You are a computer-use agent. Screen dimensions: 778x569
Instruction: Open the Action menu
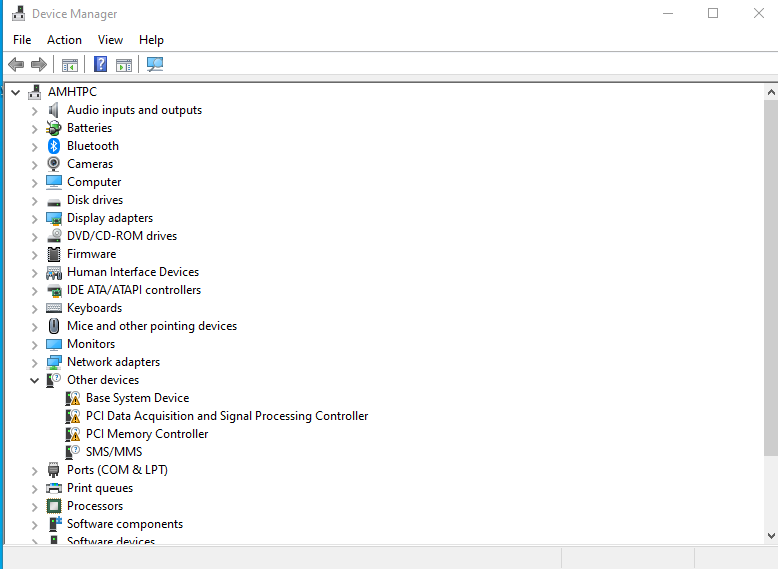tap(64, 40)
